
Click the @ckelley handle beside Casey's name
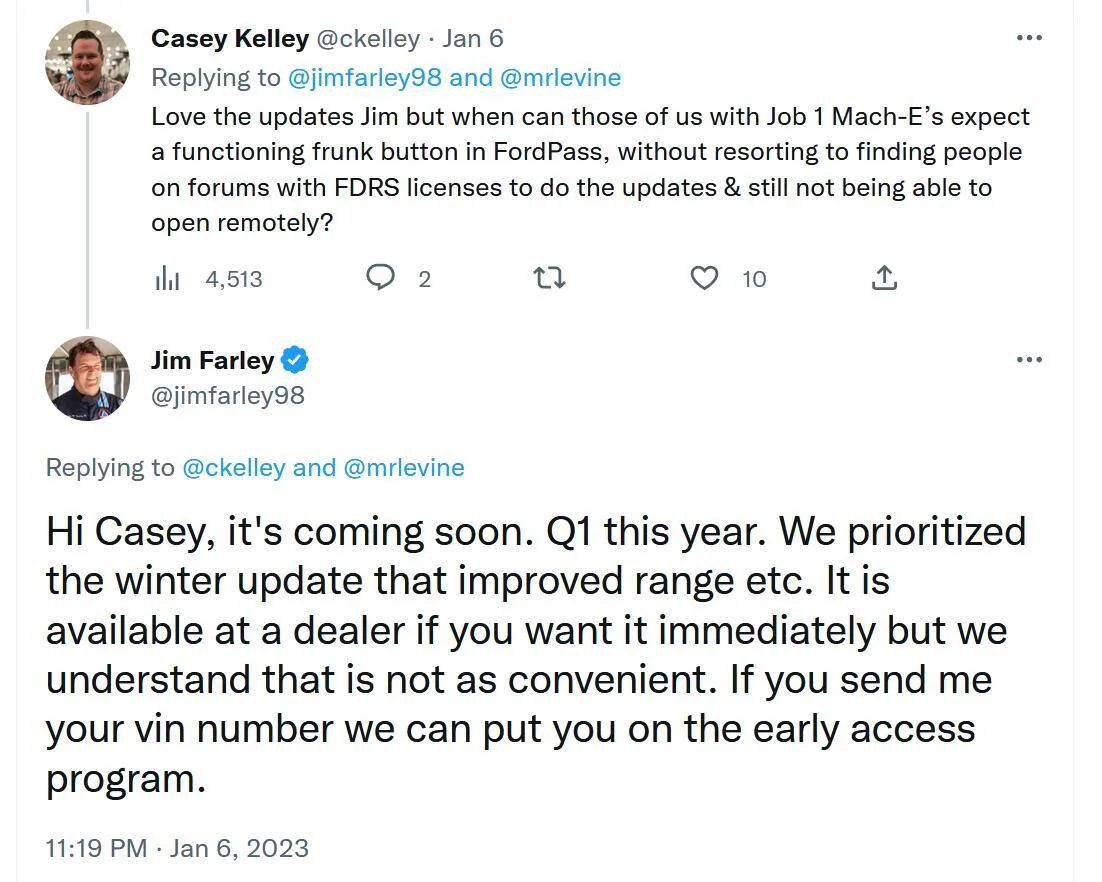(368, 39)
